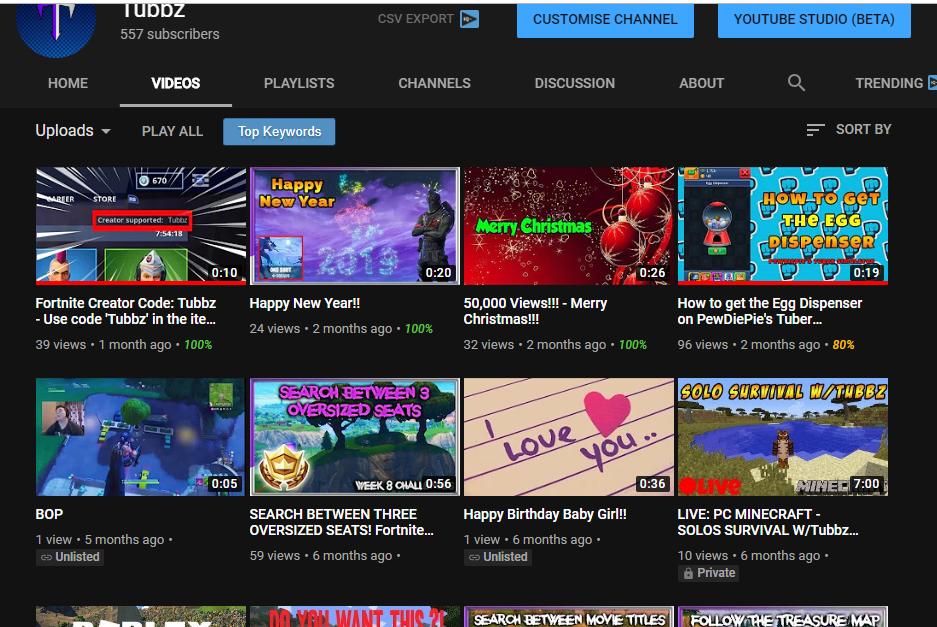Open Happy New Year video thumbnail
This screenshot has height=627, width=937.
[354, 225]
